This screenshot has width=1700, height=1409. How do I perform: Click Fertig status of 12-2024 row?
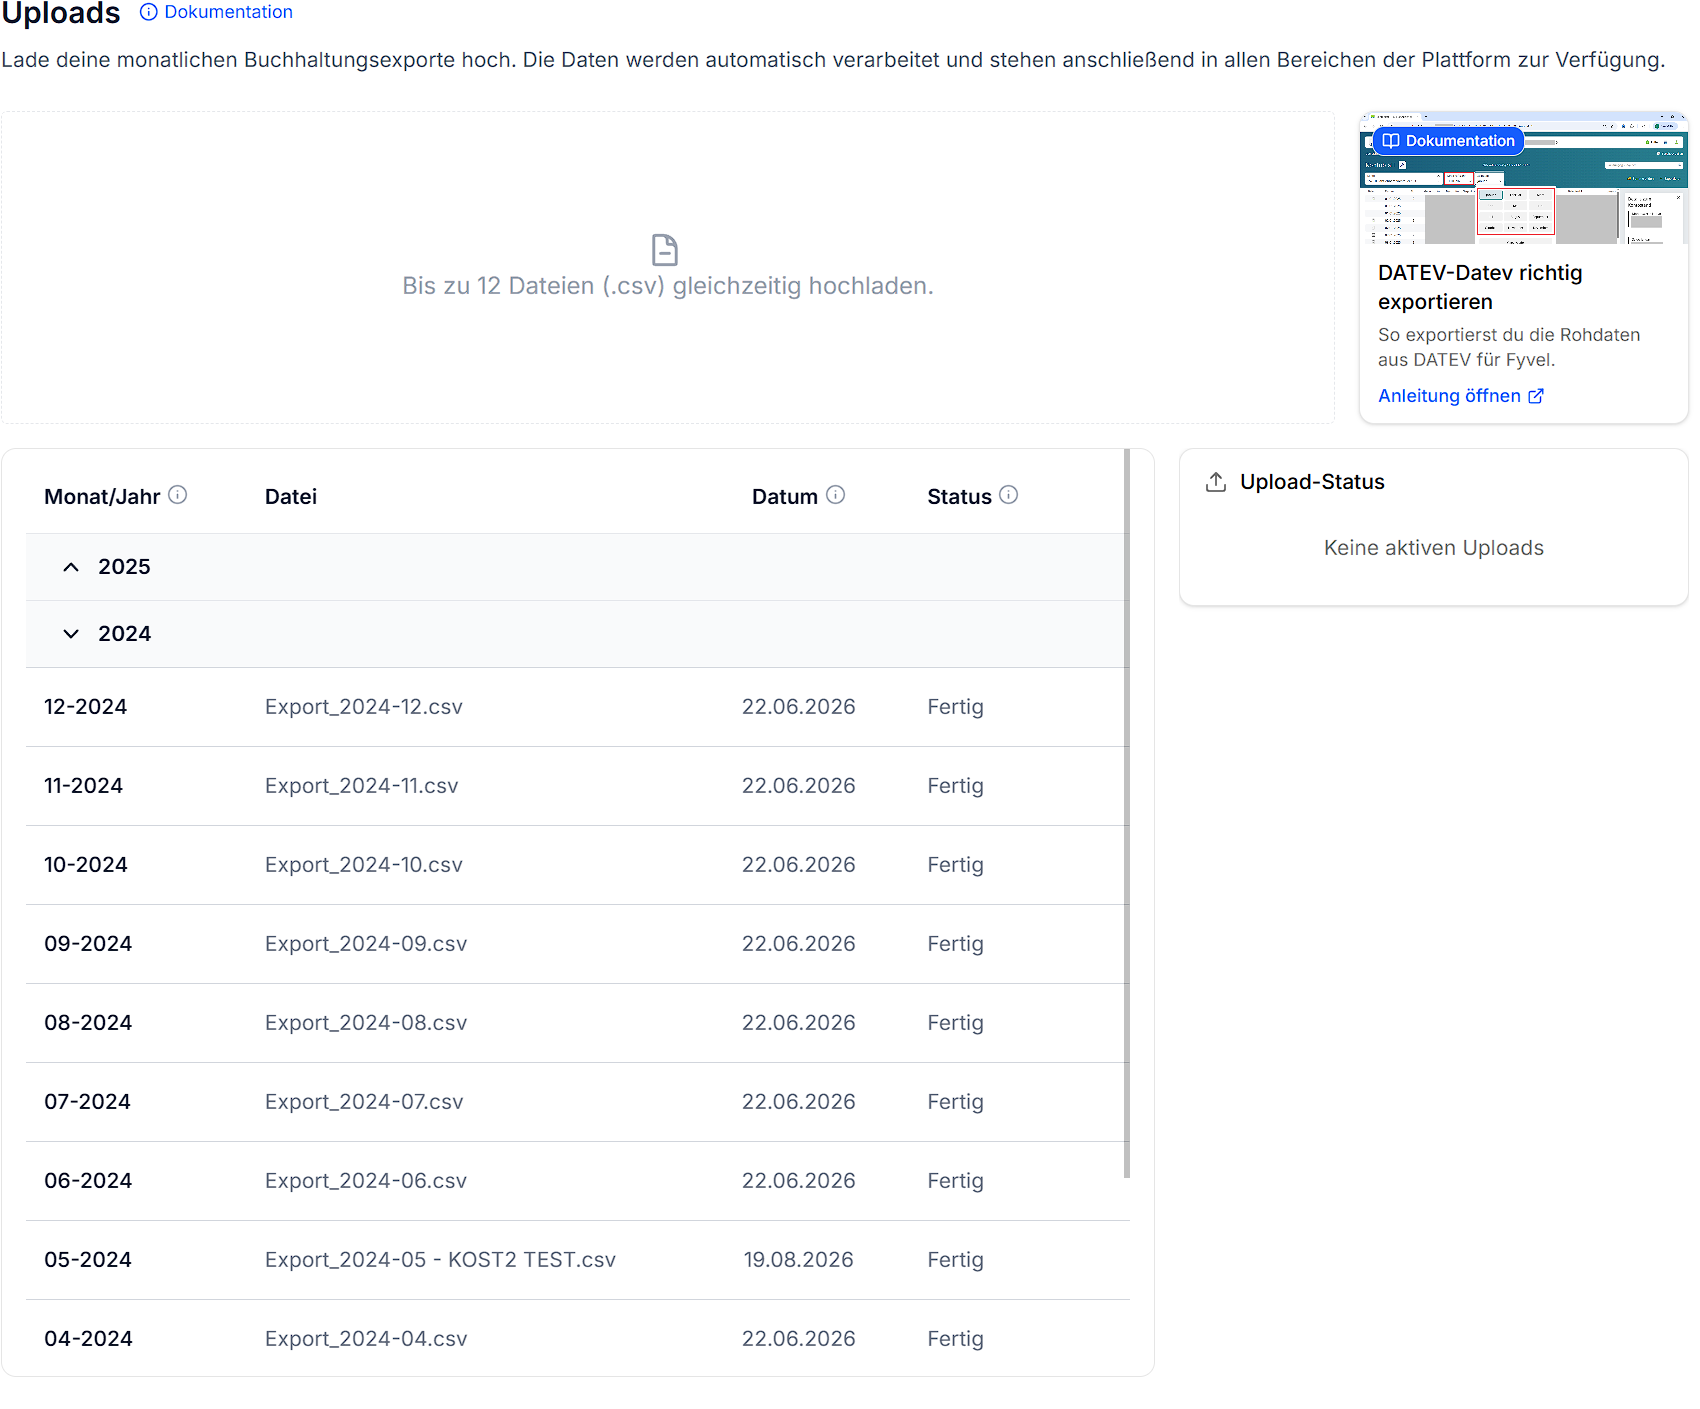(956, 707)
